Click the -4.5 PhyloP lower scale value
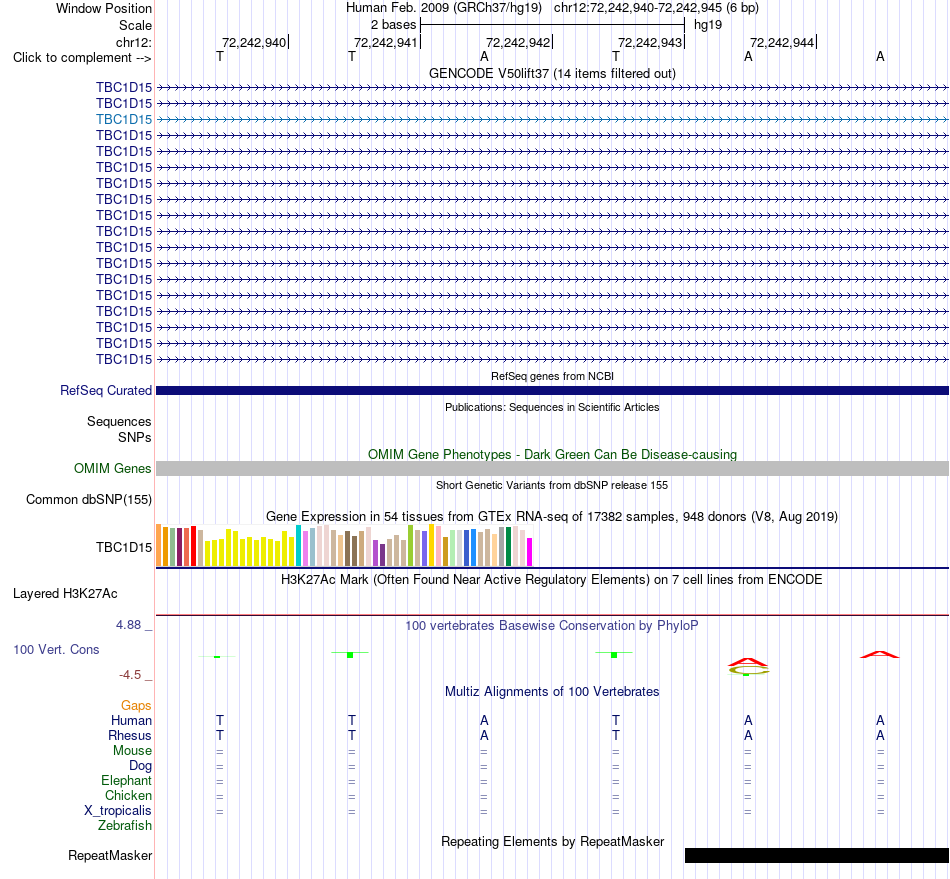This screenshot has width=950, height=879. [x=130, y=675]
